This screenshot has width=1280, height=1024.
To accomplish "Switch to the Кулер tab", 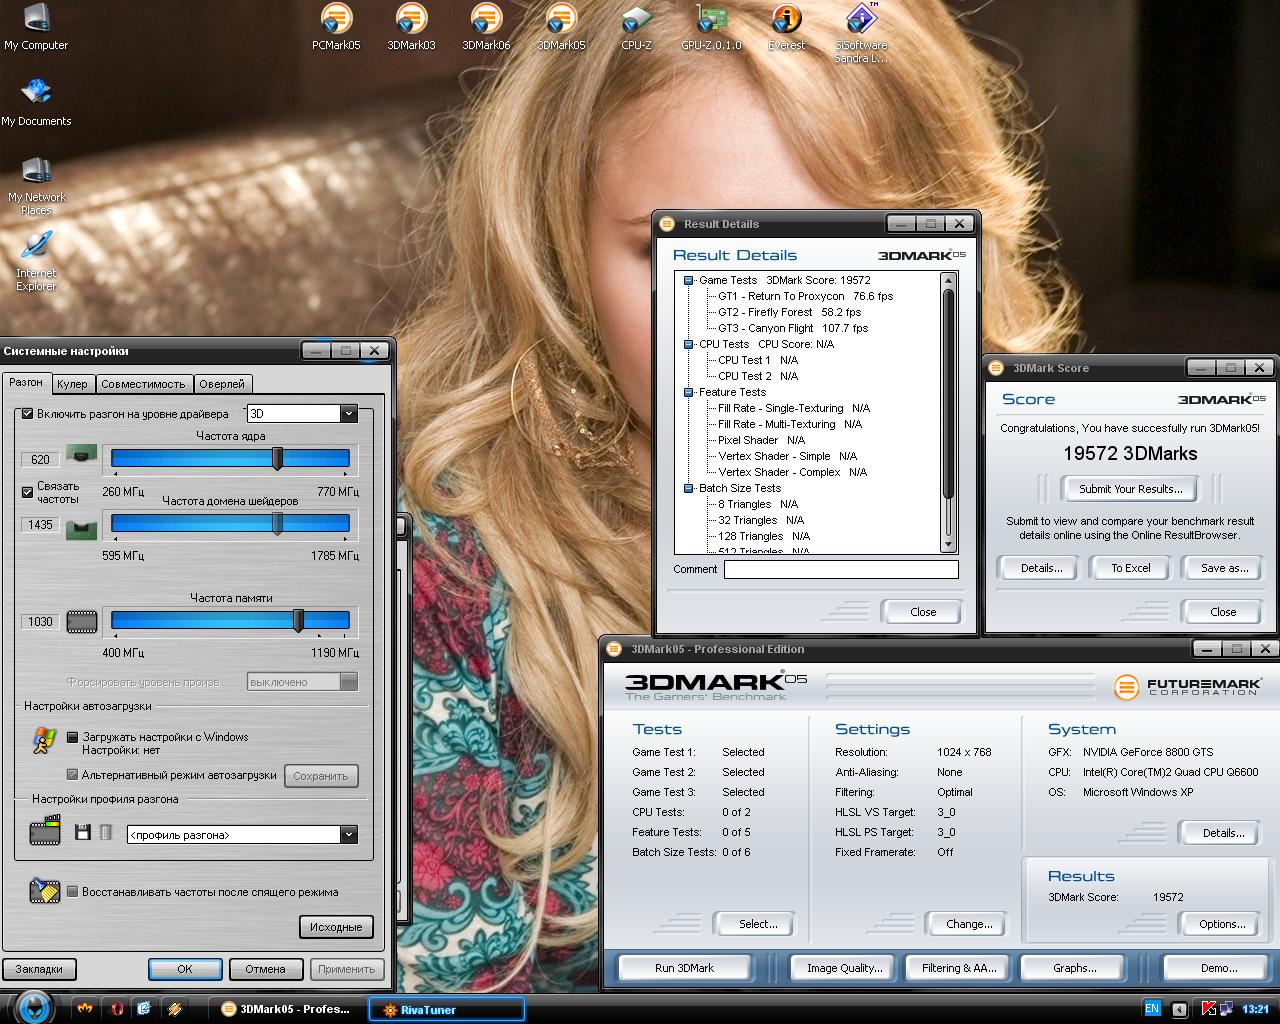I will 72,384.
